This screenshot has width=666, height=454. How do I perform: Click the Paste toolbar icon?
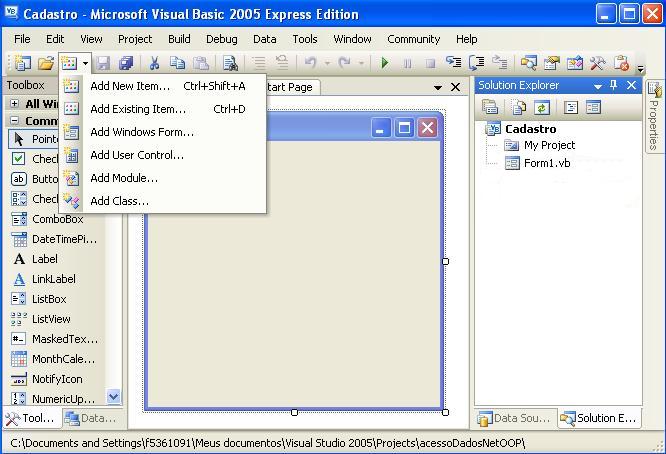pos(200,63)
